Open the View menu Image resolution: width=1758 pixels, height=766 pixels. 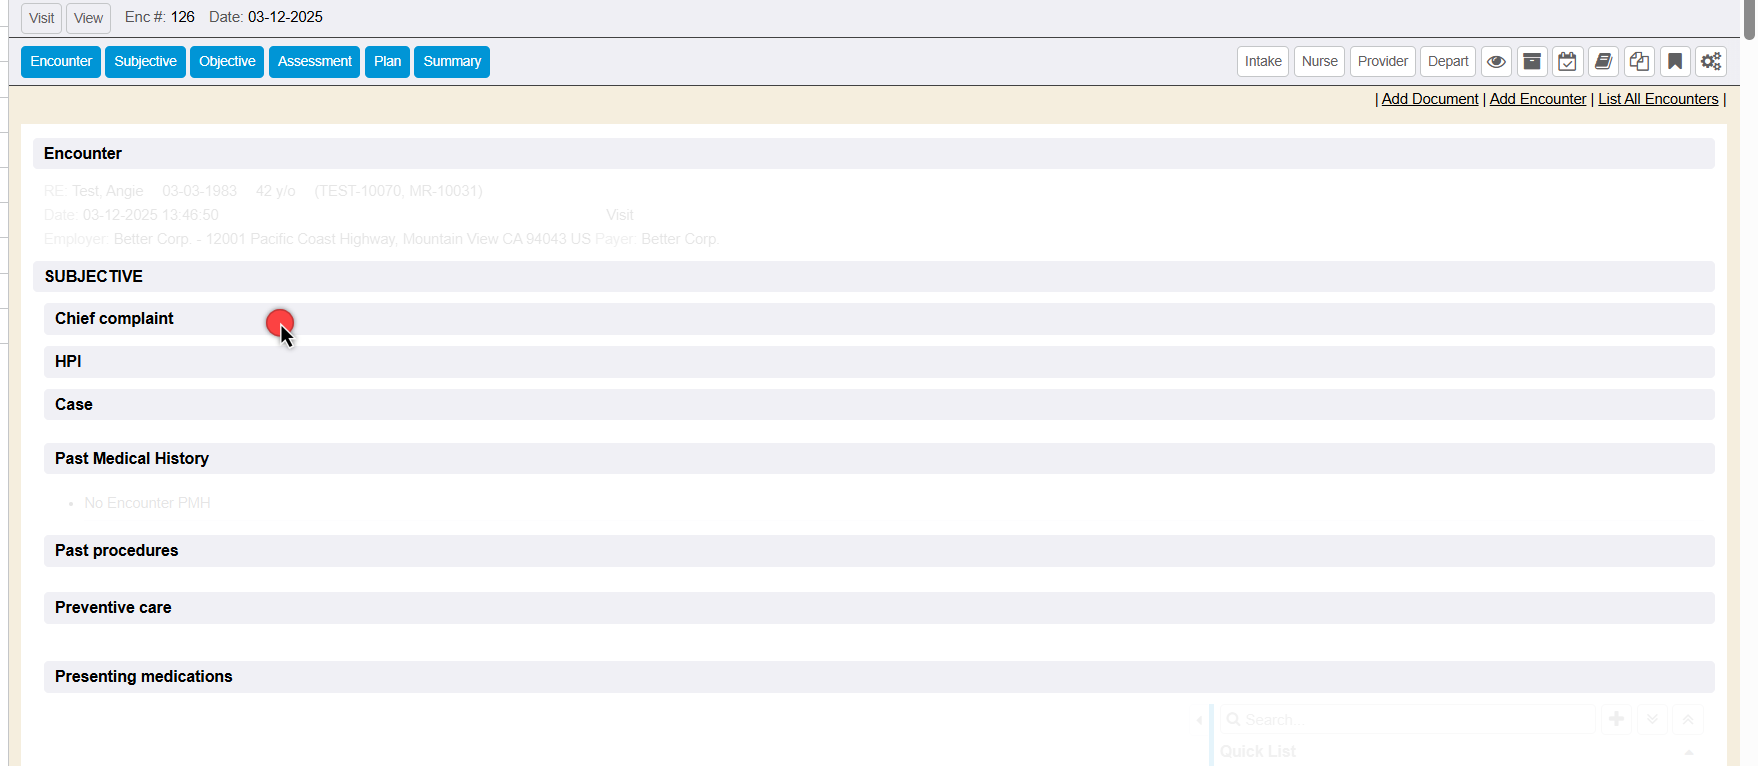pyautogui.click(x=88, y=18)
